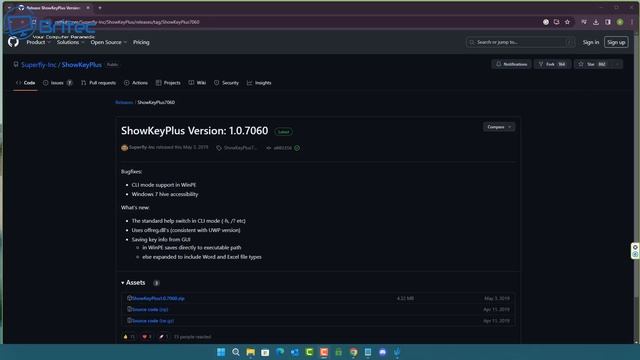The height and width of the screenshot is (360, 640).
Task: Open Microsoft Edge from taskbar
Action: [280, 352]
